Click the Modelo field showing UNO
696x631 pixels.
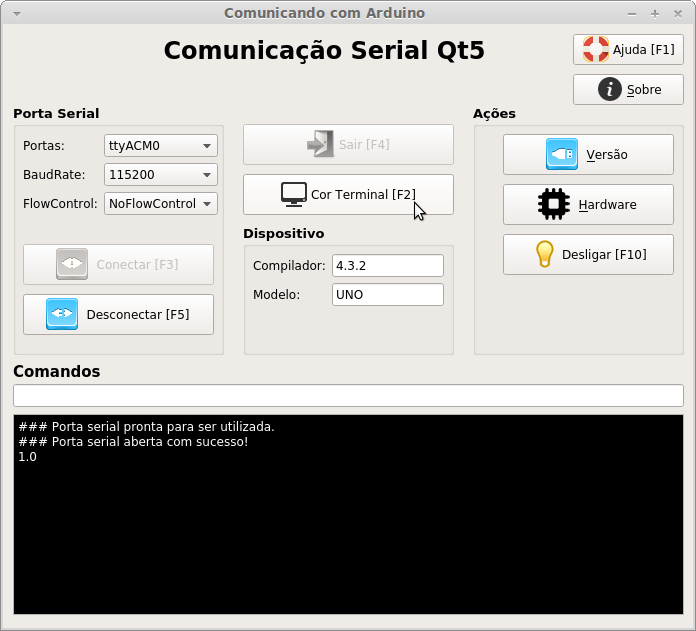(387, 295)
